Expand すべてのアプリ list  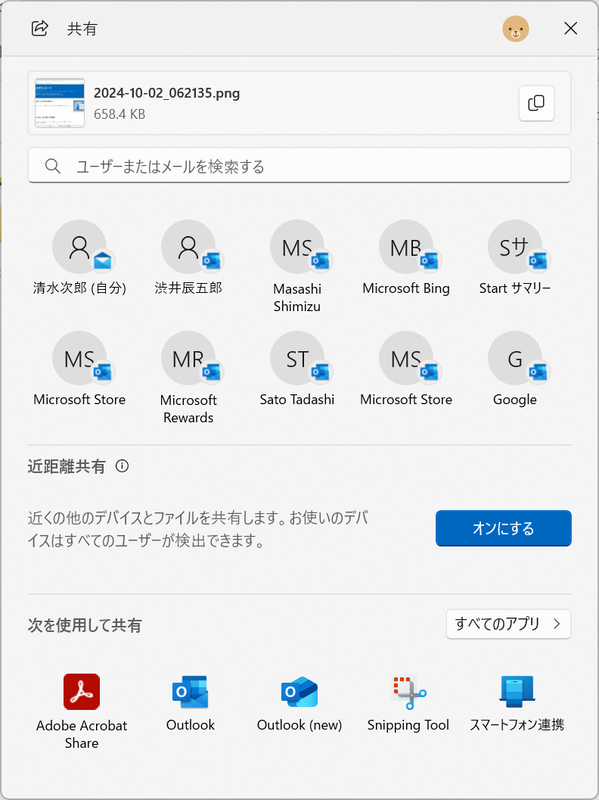click(508, 623)
